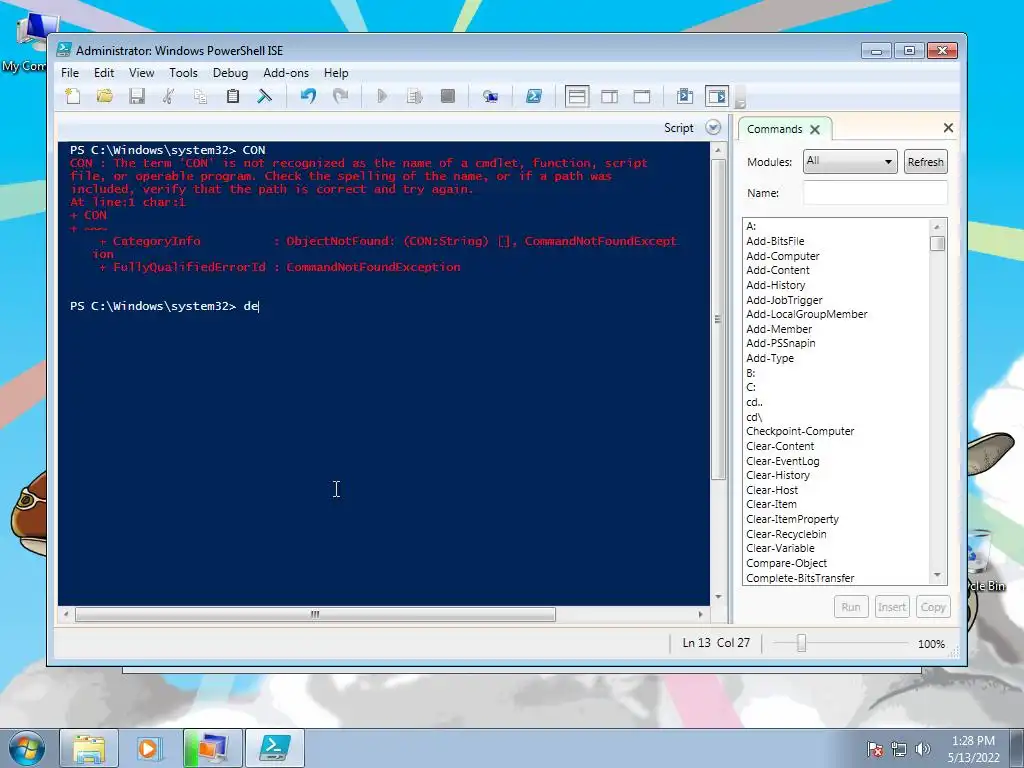
Task: Open a script with the folder icon
Action: click(x=104, y=97)
